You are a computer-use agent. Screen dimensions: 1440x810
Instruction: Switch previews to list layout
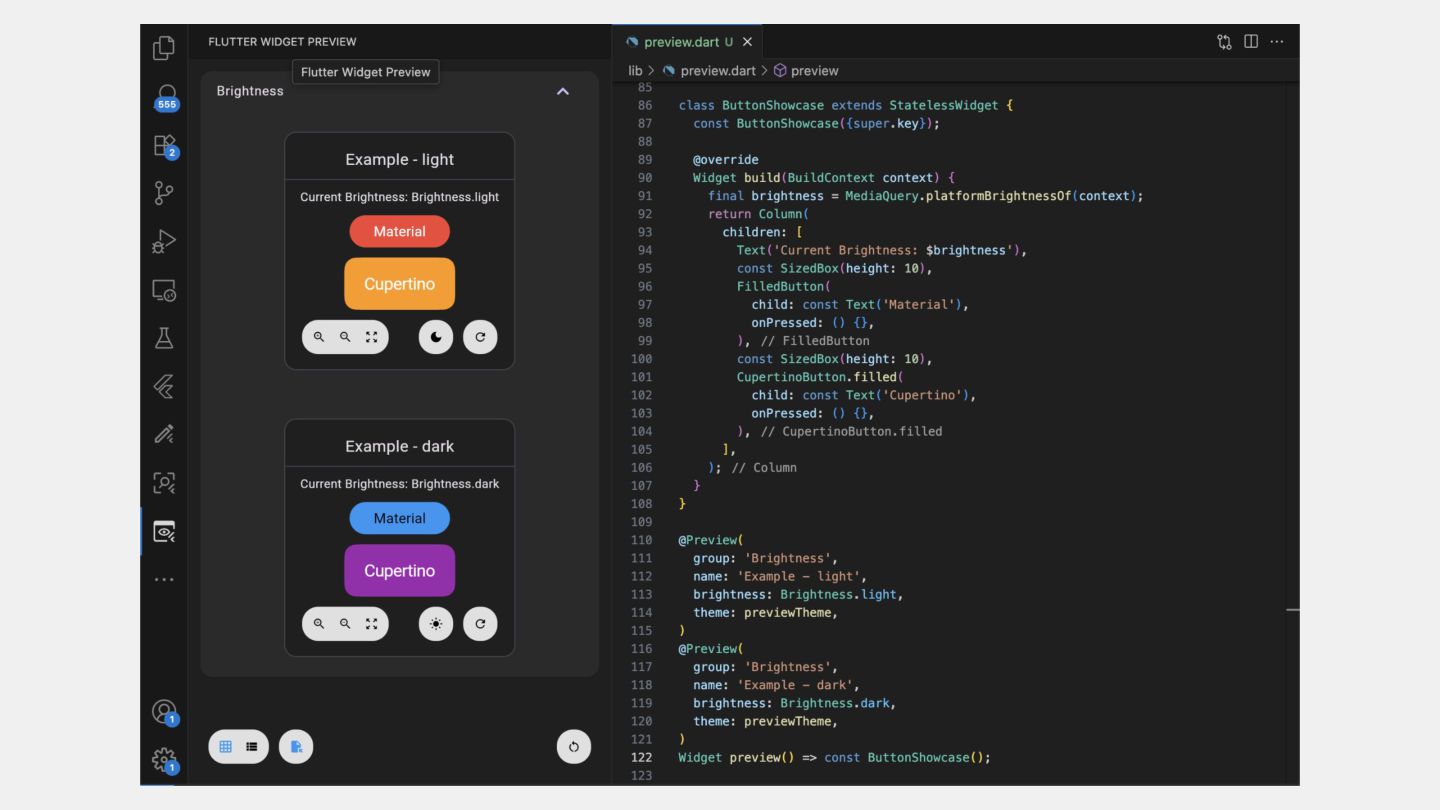[252, 746]
